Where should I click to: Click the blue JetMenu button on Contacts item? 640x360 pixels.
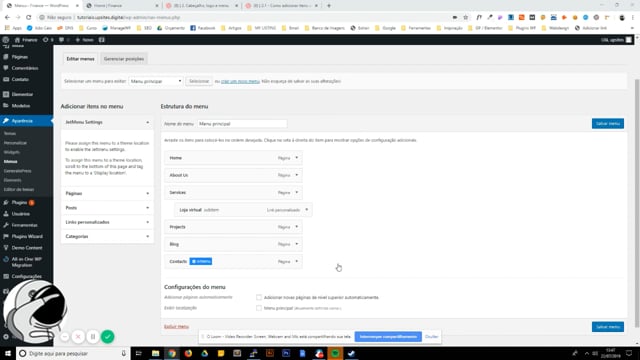pos(200,261)
